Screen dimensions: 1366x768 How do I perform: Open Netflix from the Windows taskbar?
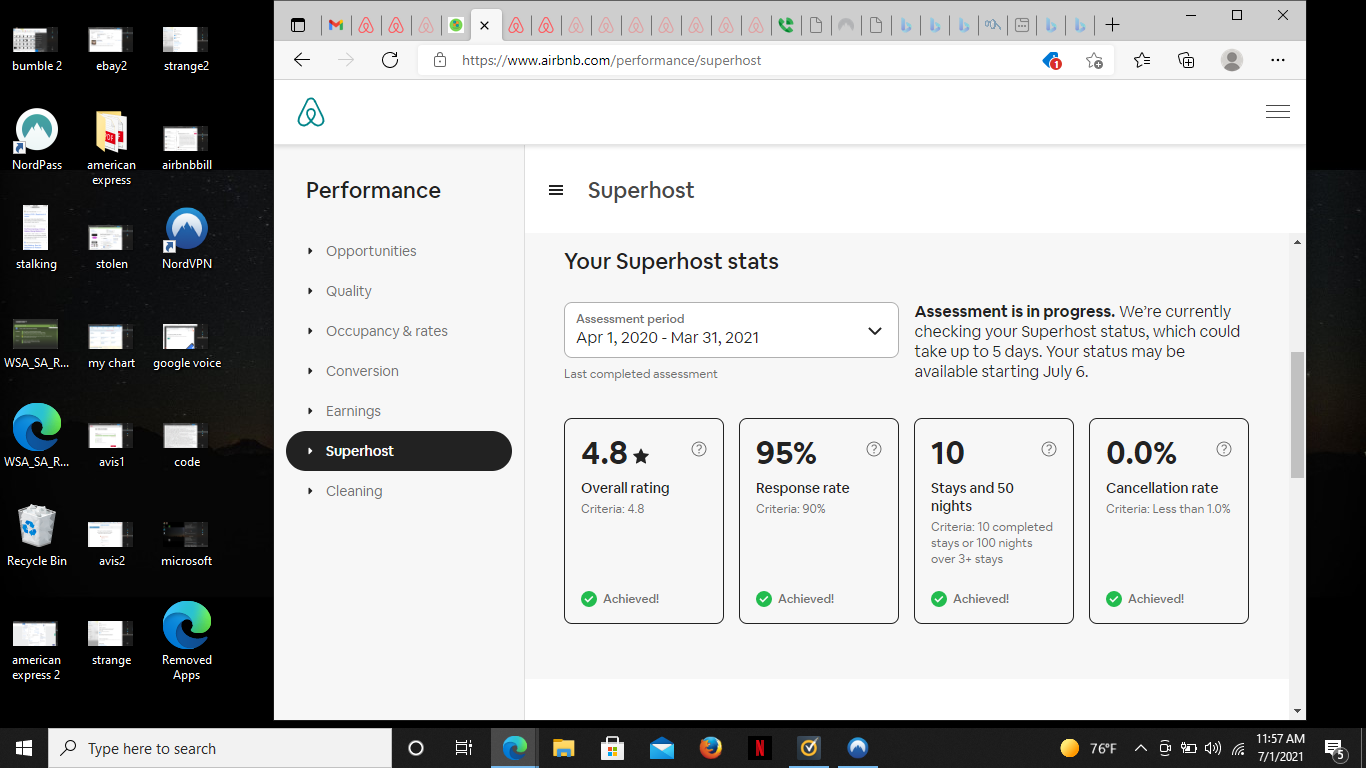click(x=759, y=748)
